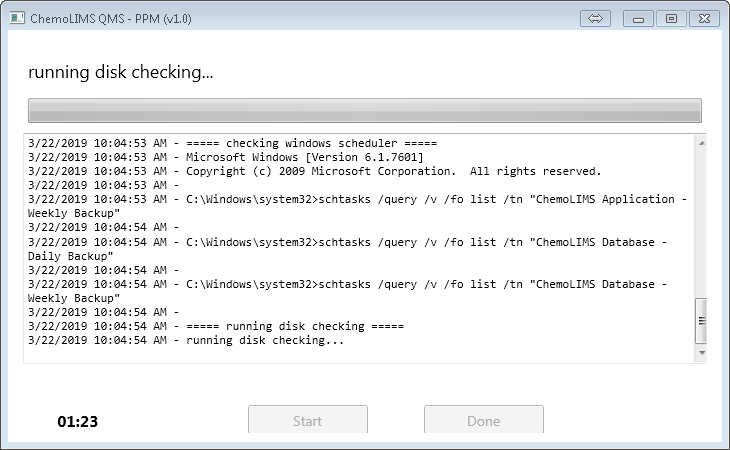Click the "checking windows scheduler" log line
730x450 pixels.
tap(233, 143)
